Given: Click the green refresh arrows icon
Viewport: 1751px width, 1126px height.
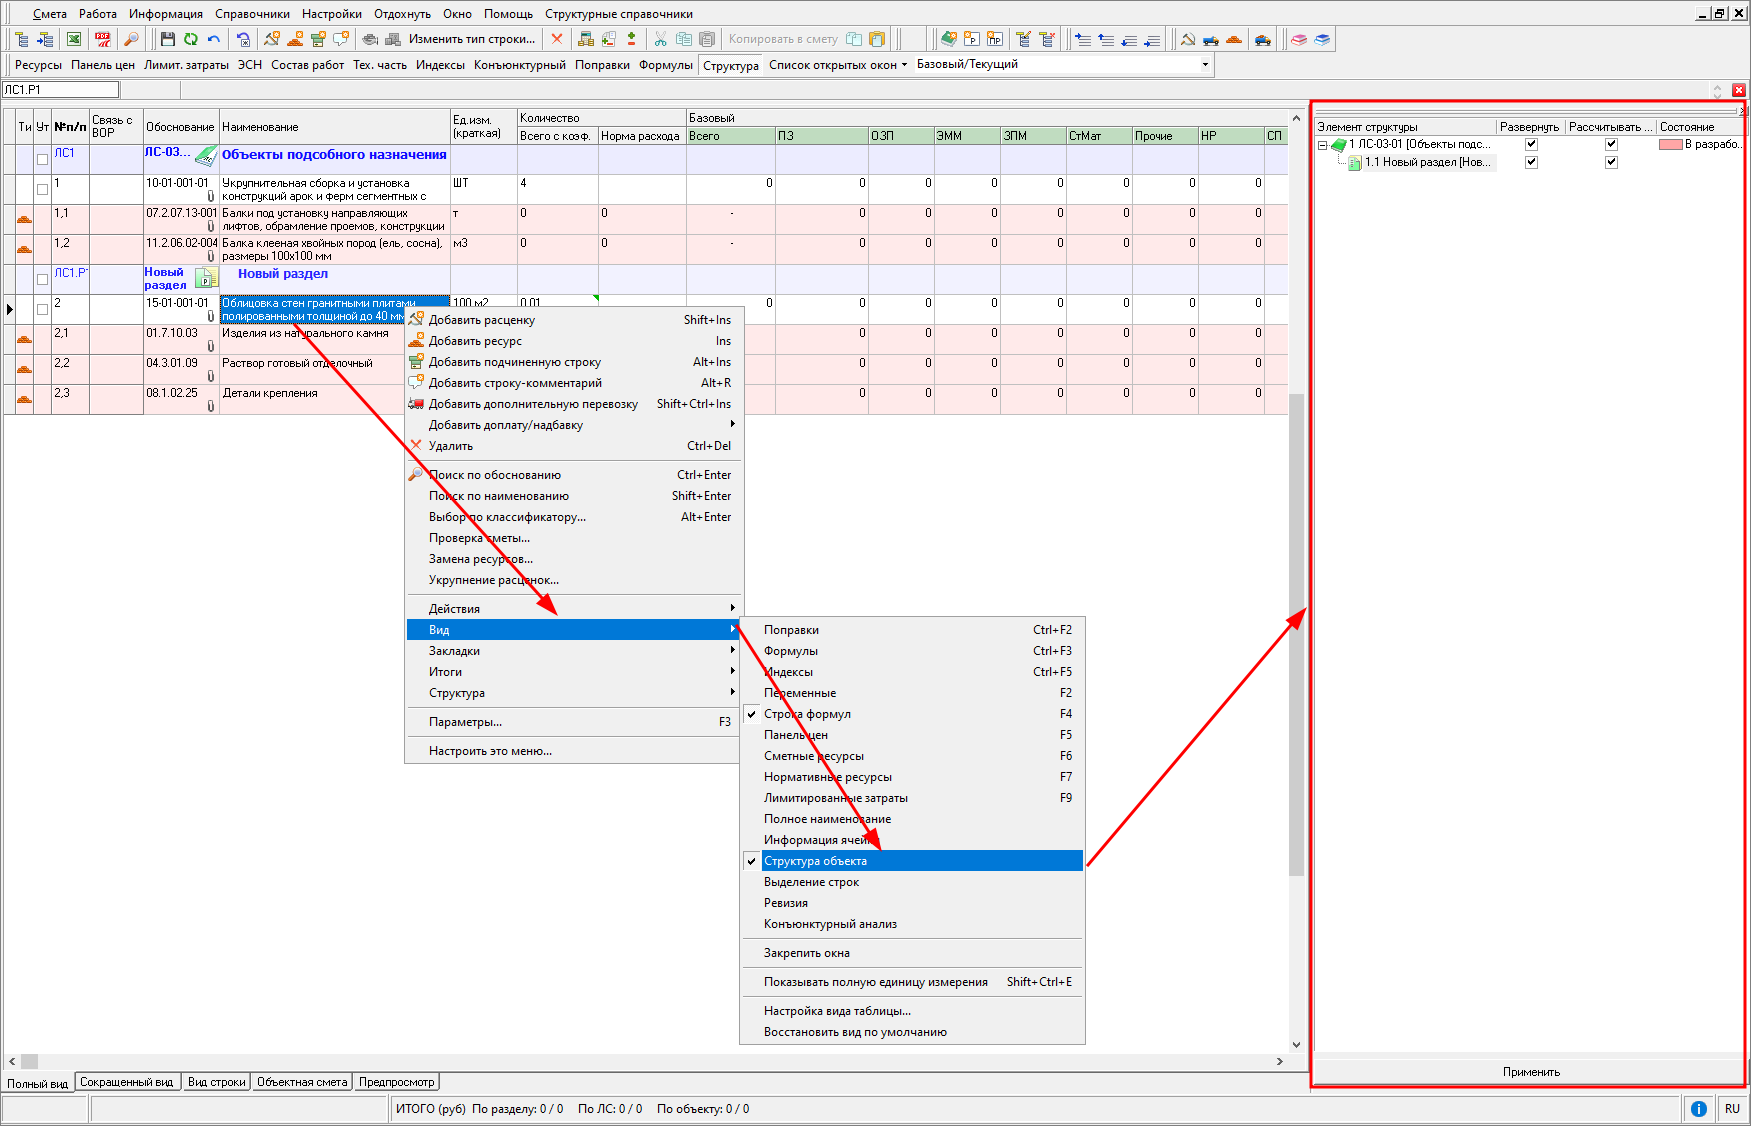Looking at the screenshot, I should (190, 39).
